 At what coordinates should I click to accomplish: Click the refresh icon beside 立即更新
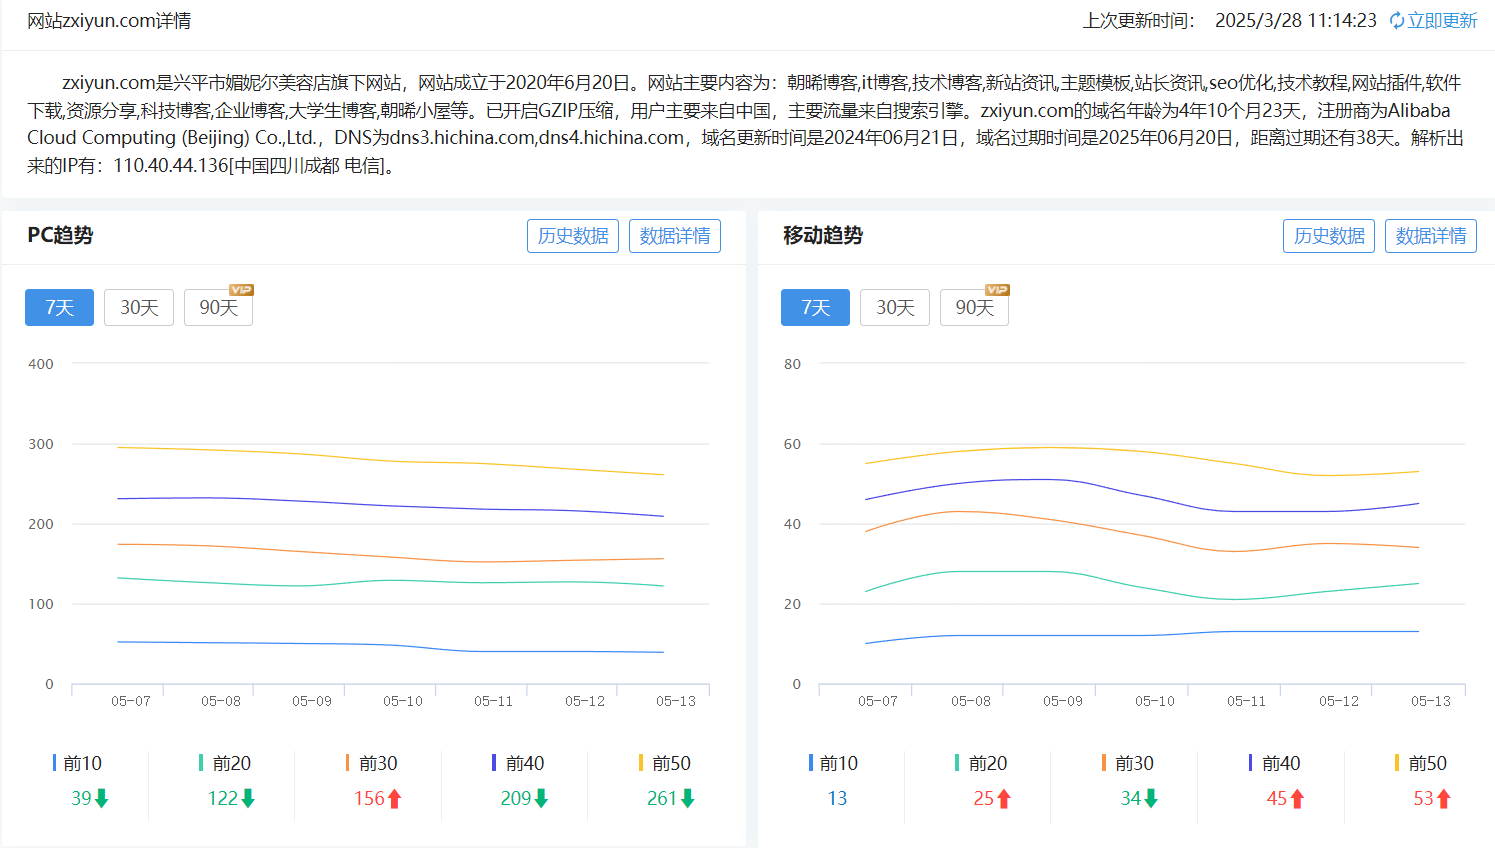(x=1397, y=21)
